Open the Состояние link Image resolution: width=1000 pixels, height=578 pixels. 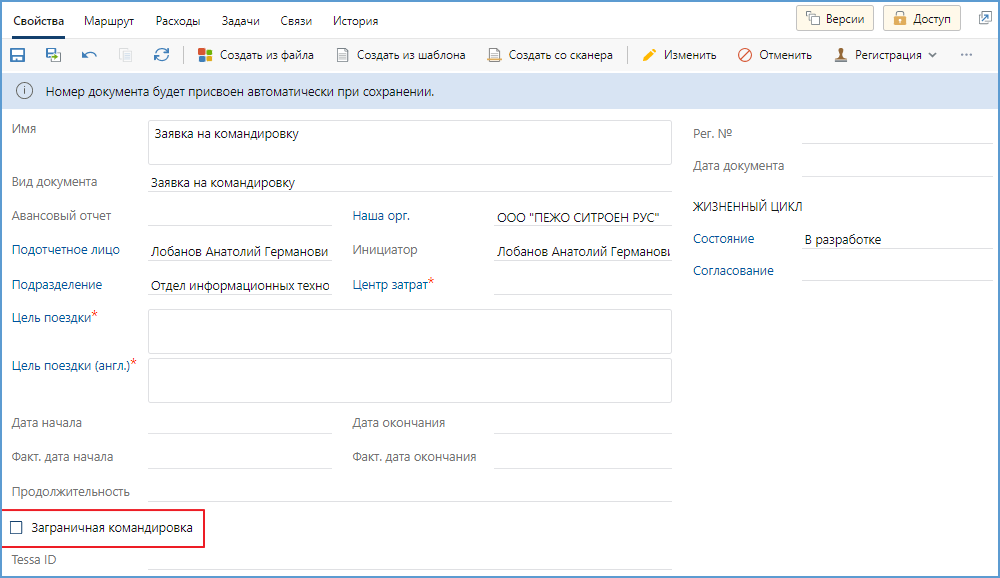(x=723, y=239)
